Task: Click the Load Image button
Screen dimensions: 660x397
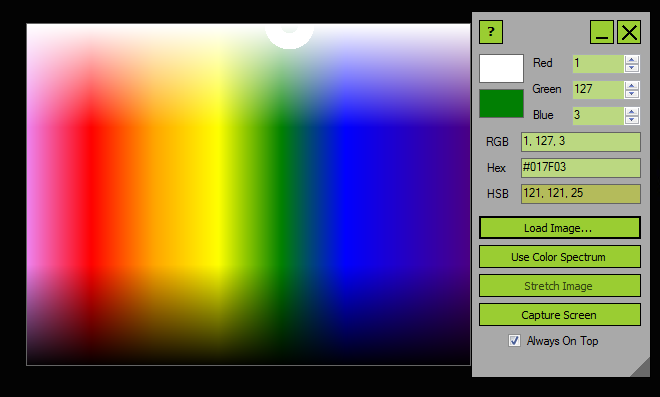Action: click(560, 228)
